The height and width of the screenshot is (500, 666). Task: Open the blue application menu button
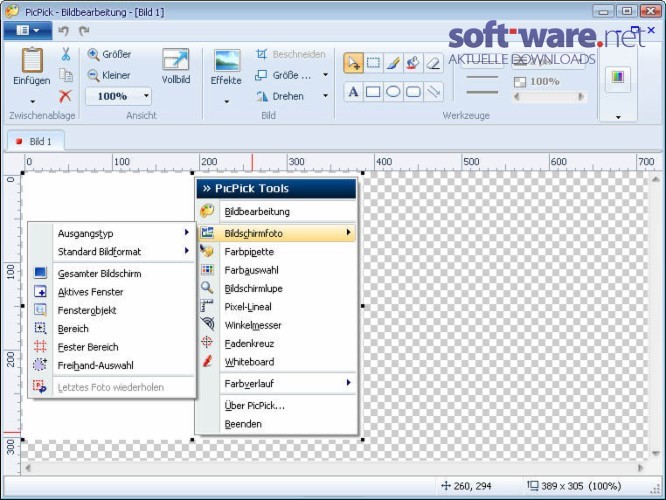pos(28,31)
